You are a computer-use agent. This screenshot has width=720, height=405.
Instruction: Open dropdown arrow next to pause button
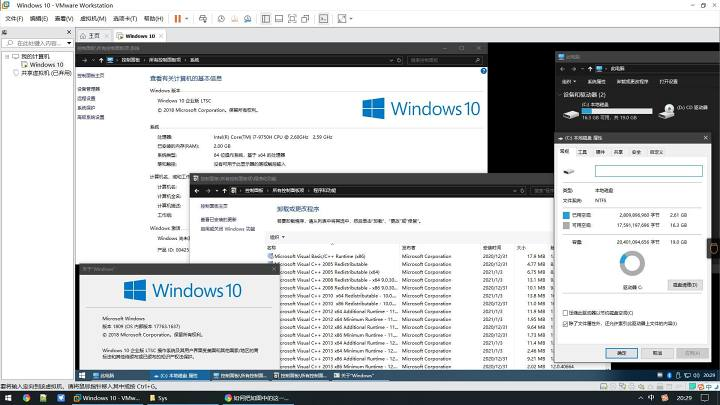[x=189, y=18]
